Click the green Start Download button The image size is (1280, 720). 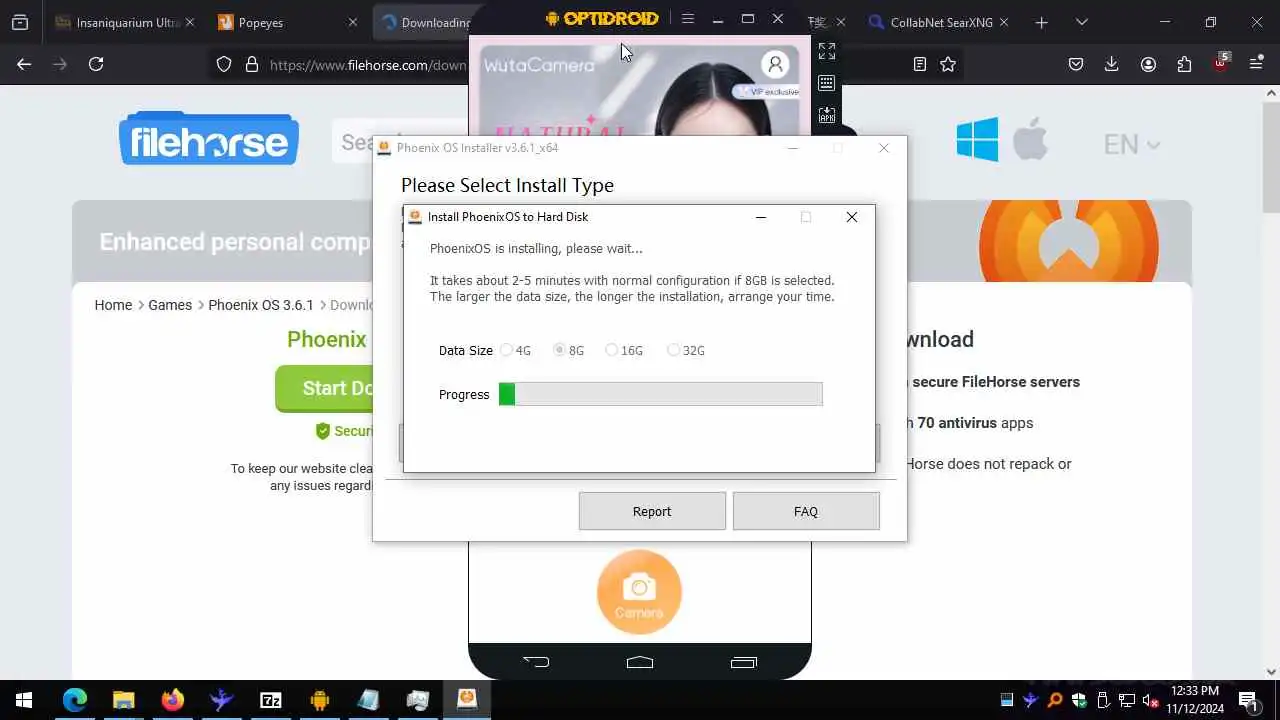pyautogui.click(x=325, y=388)
